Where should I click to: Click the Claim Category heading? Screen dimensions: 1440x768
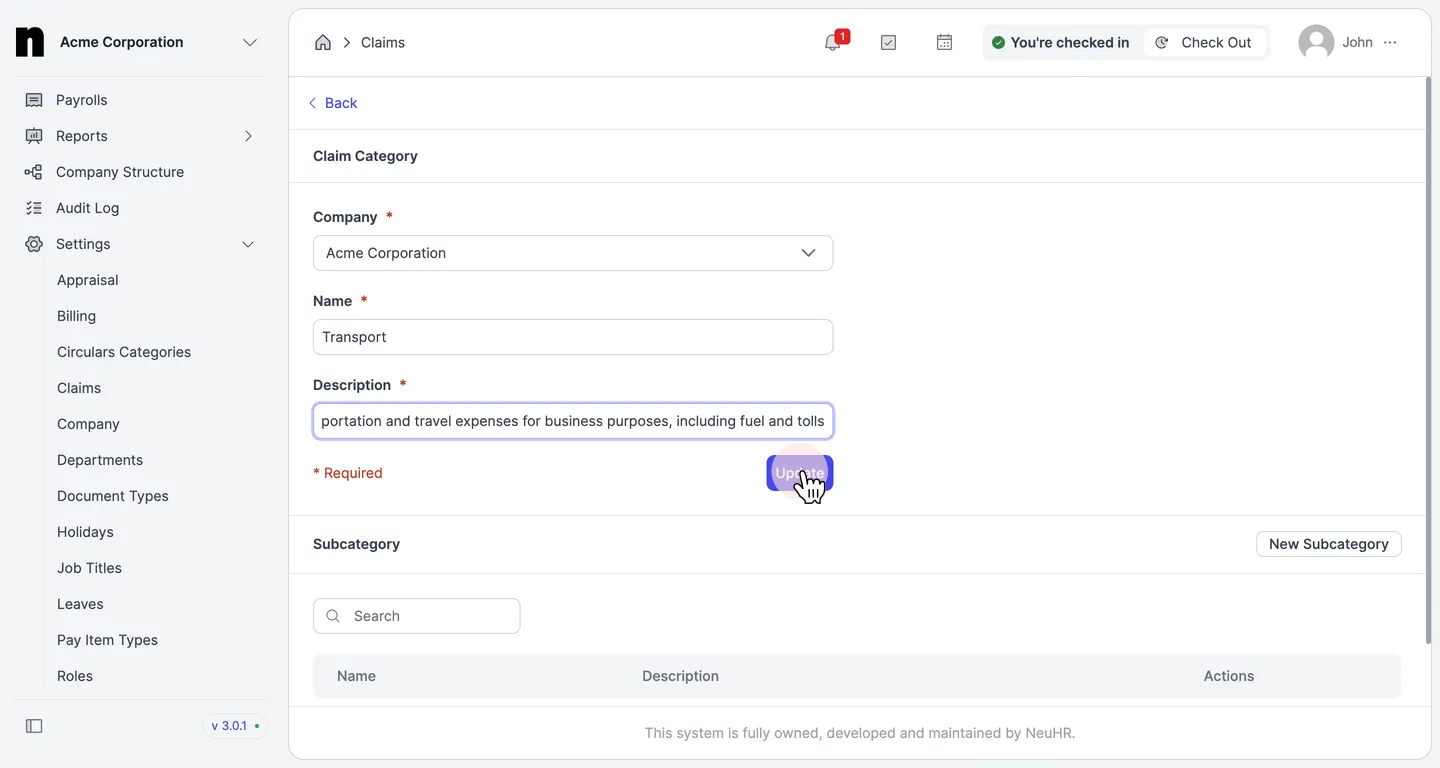point(365,156)
